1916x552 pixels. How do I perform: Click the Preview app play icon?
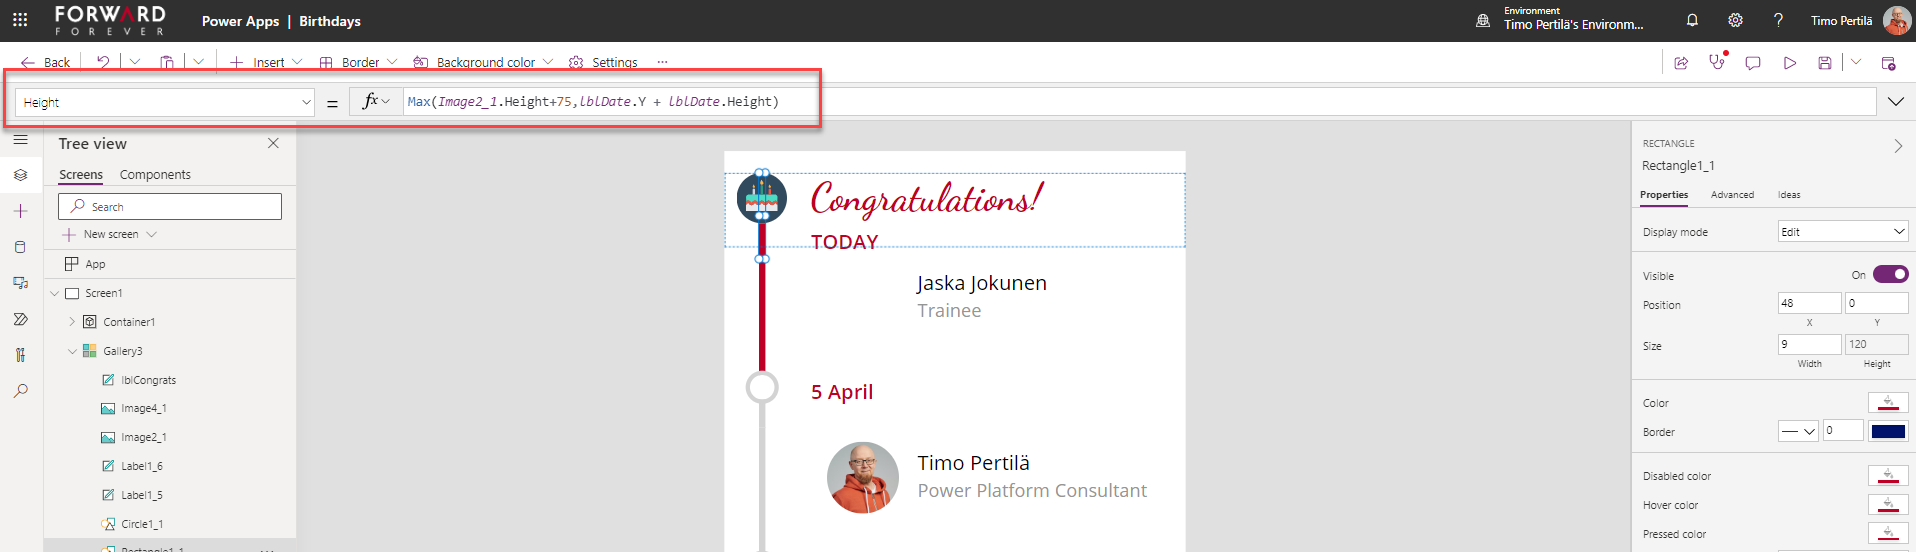point(1789,63)
